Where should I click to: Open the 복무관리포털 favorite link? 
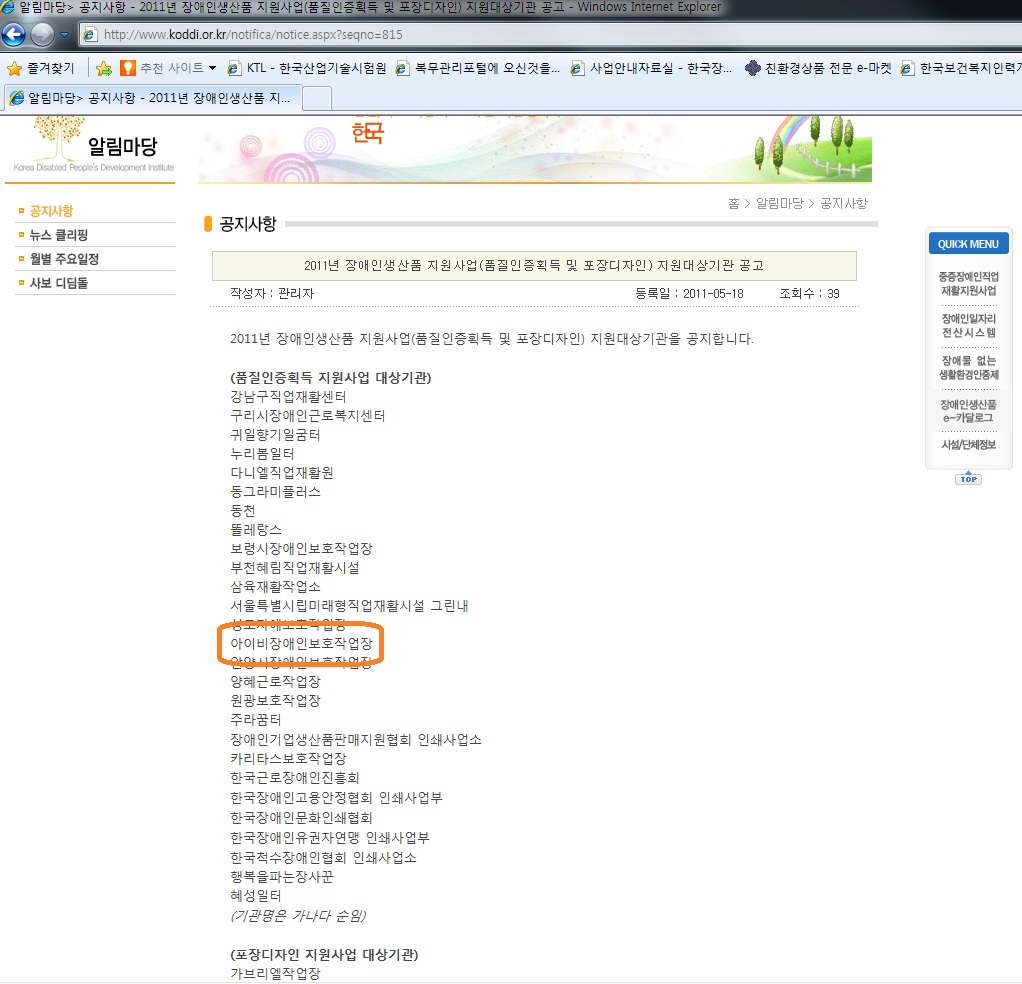[x=478, y=68]
